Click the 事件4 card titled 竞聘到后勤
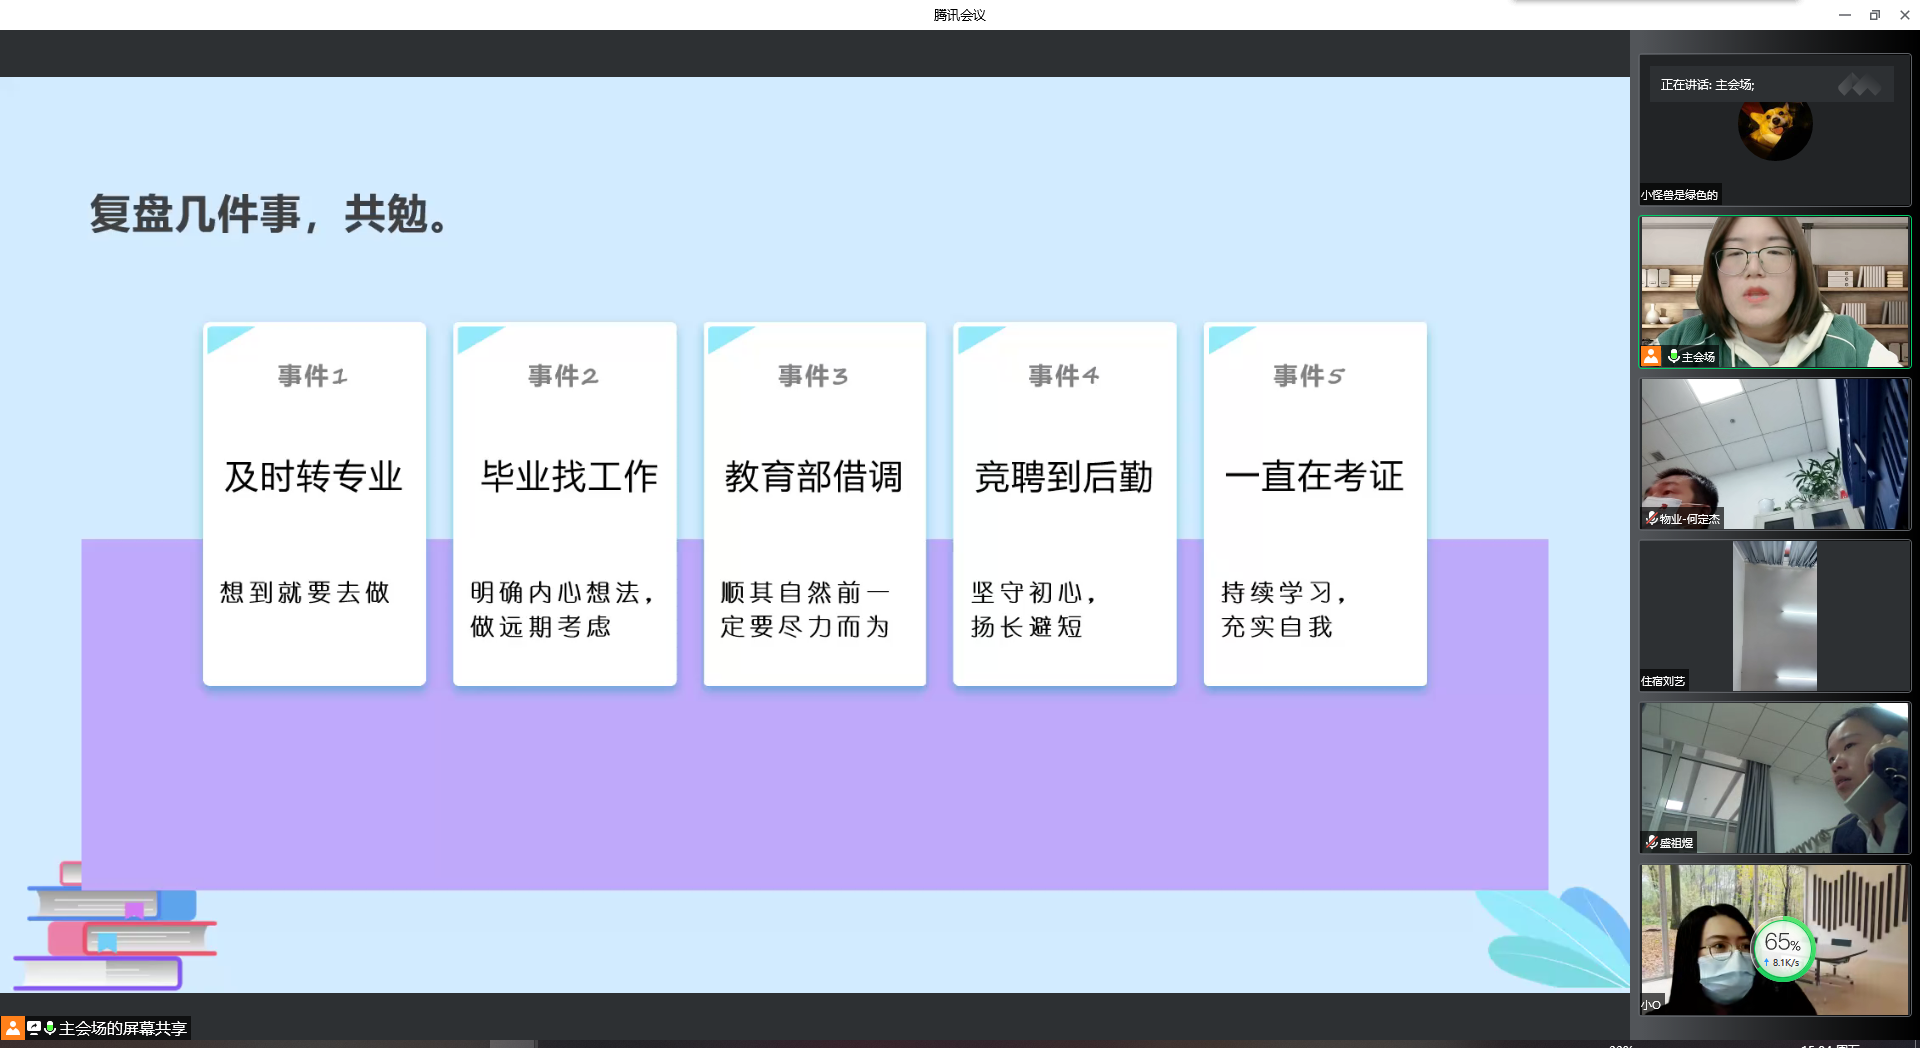Image resolution: width=1920 pixels, height=1048 pixels. tap(1065, 504)
